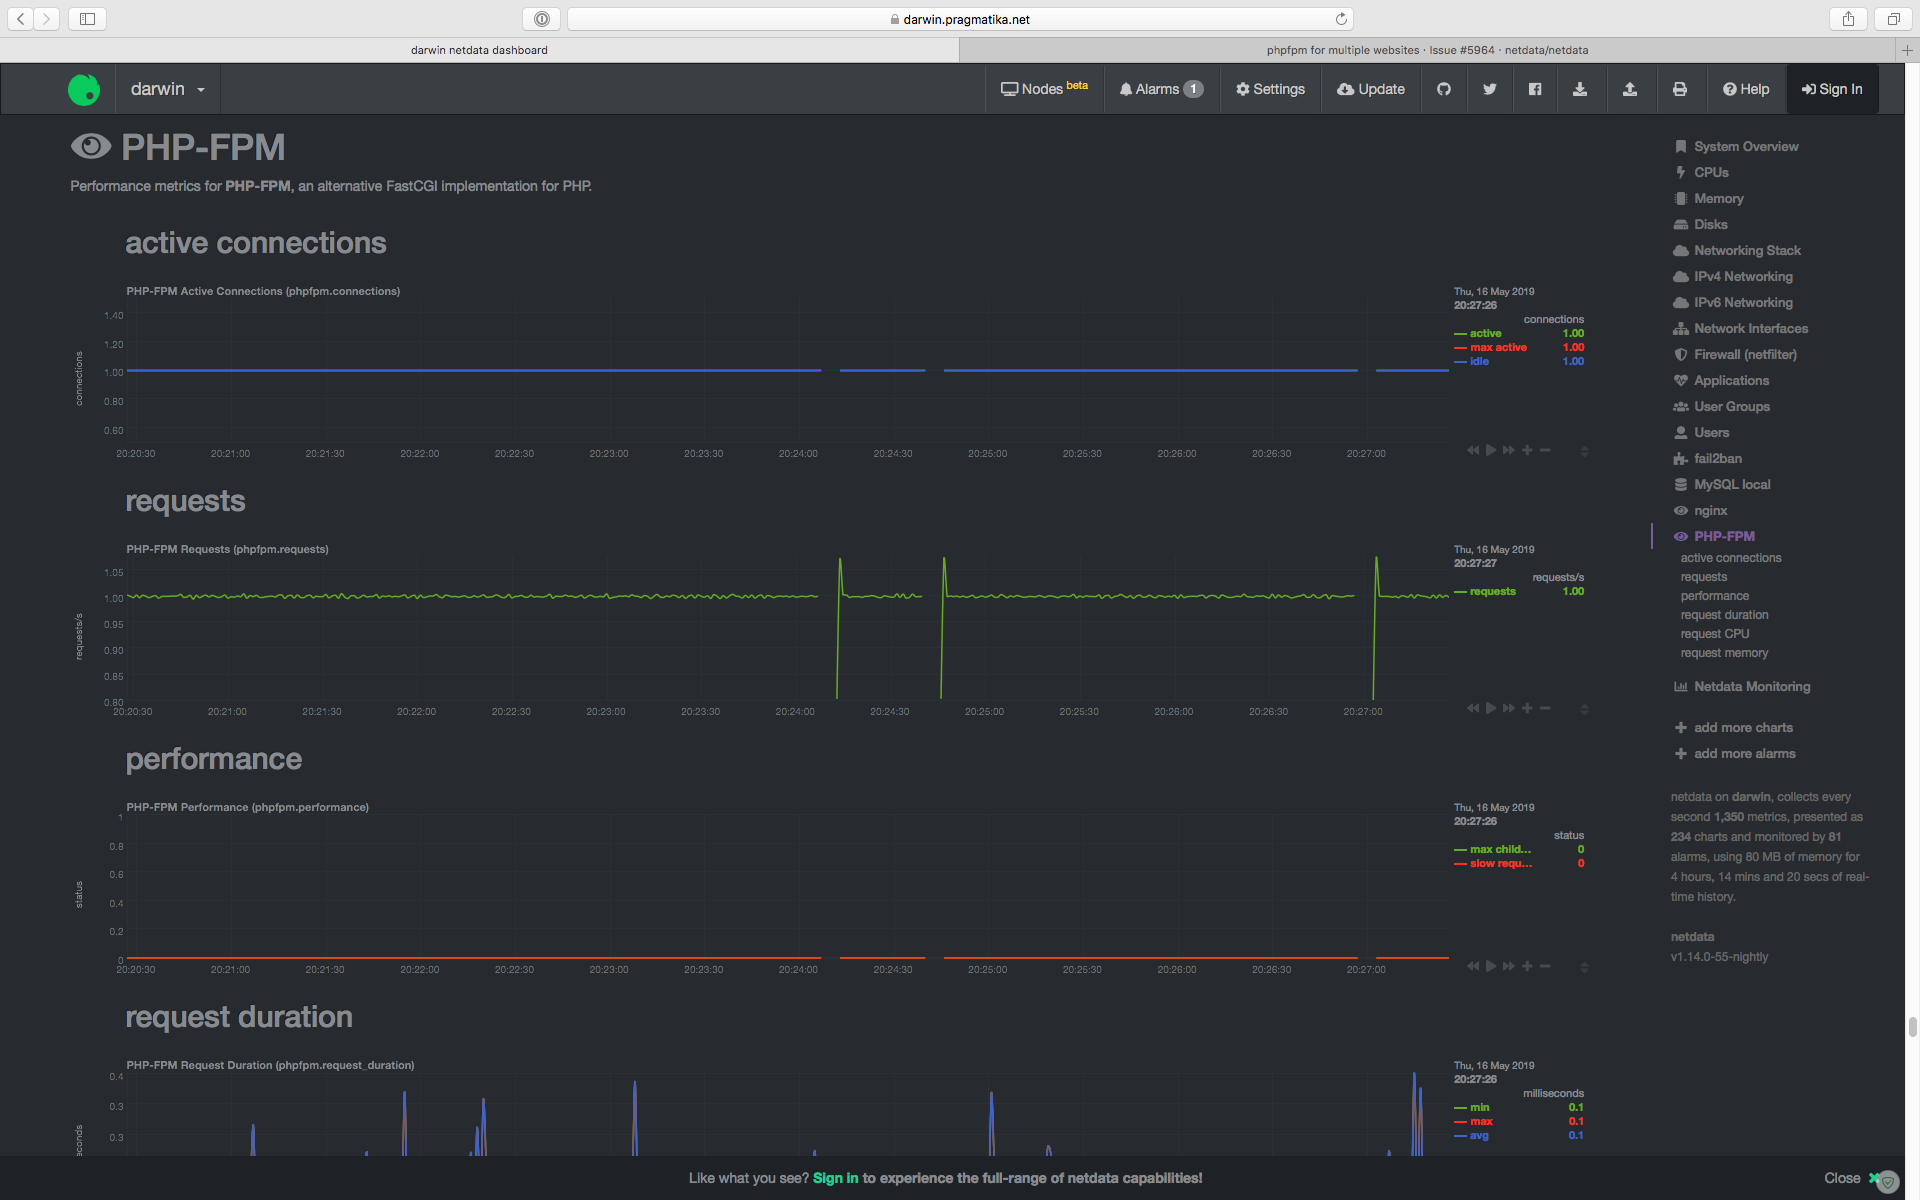The height and width of the screenshot is (1200, 1920).
Task: Switch to the phpfpm GitHub issue tab
Action: coord(1427,50)
